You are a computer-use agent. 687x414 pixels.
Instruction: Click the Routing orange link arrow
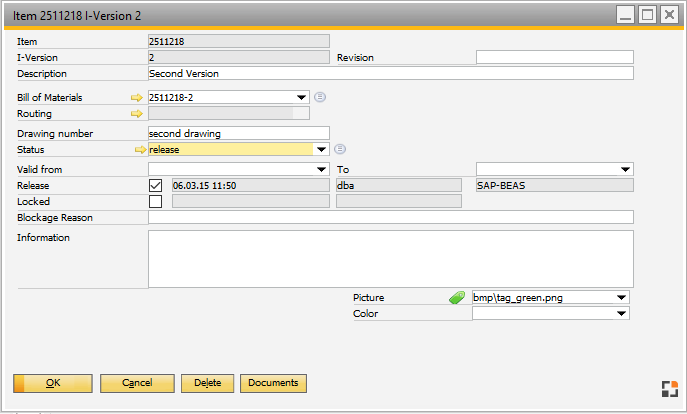[137, 114]
